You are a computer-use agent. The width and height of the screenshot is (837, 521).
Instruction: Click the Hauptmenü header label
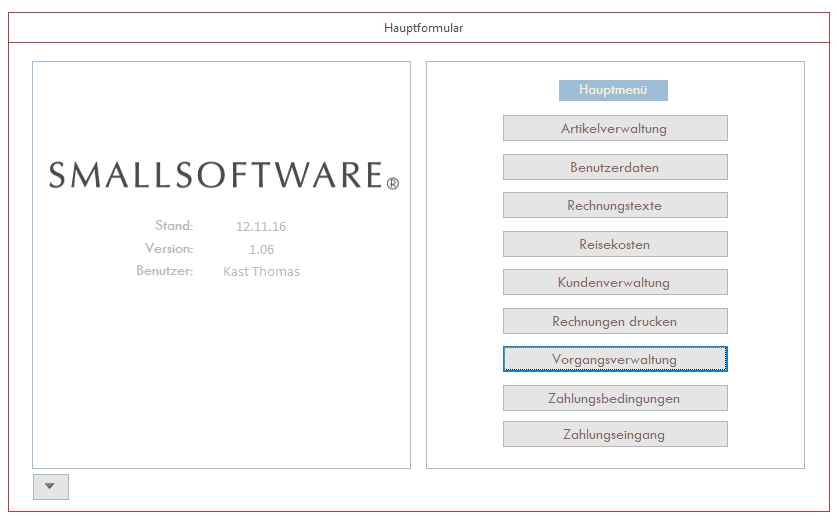613,90
